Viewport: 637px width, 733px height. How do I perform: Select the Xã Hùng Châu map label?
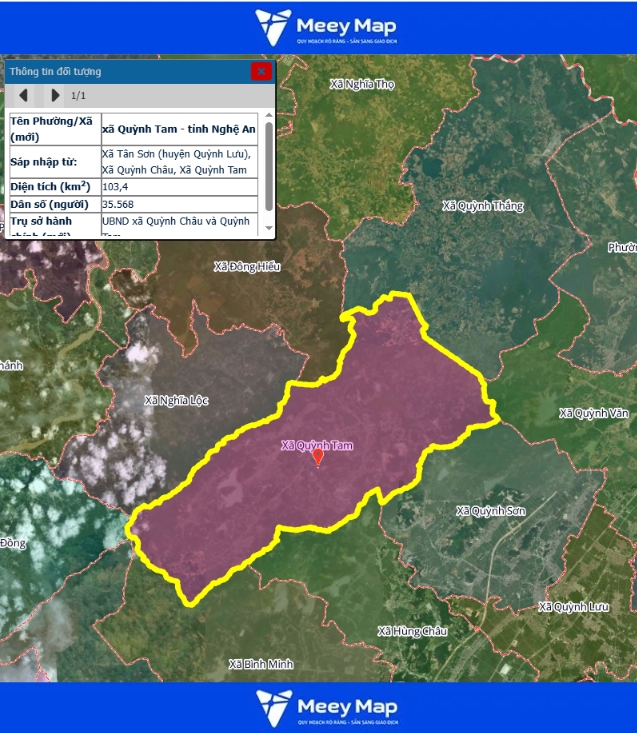click(412, 631)
